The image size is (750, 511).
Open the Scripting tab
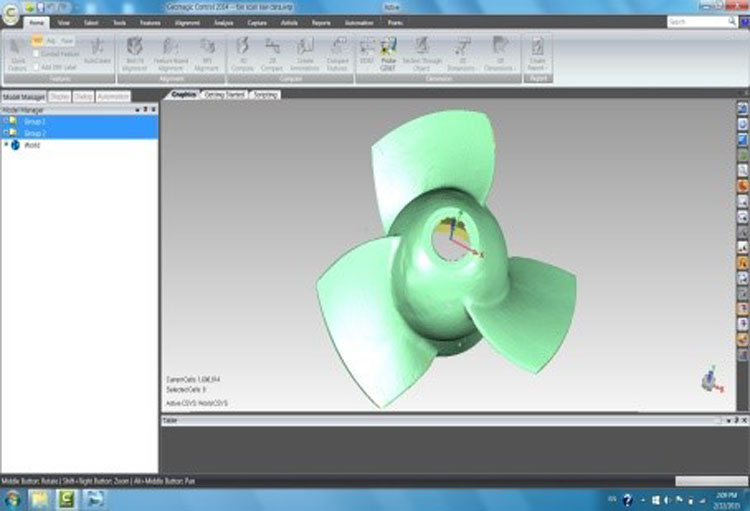[265, 95]
